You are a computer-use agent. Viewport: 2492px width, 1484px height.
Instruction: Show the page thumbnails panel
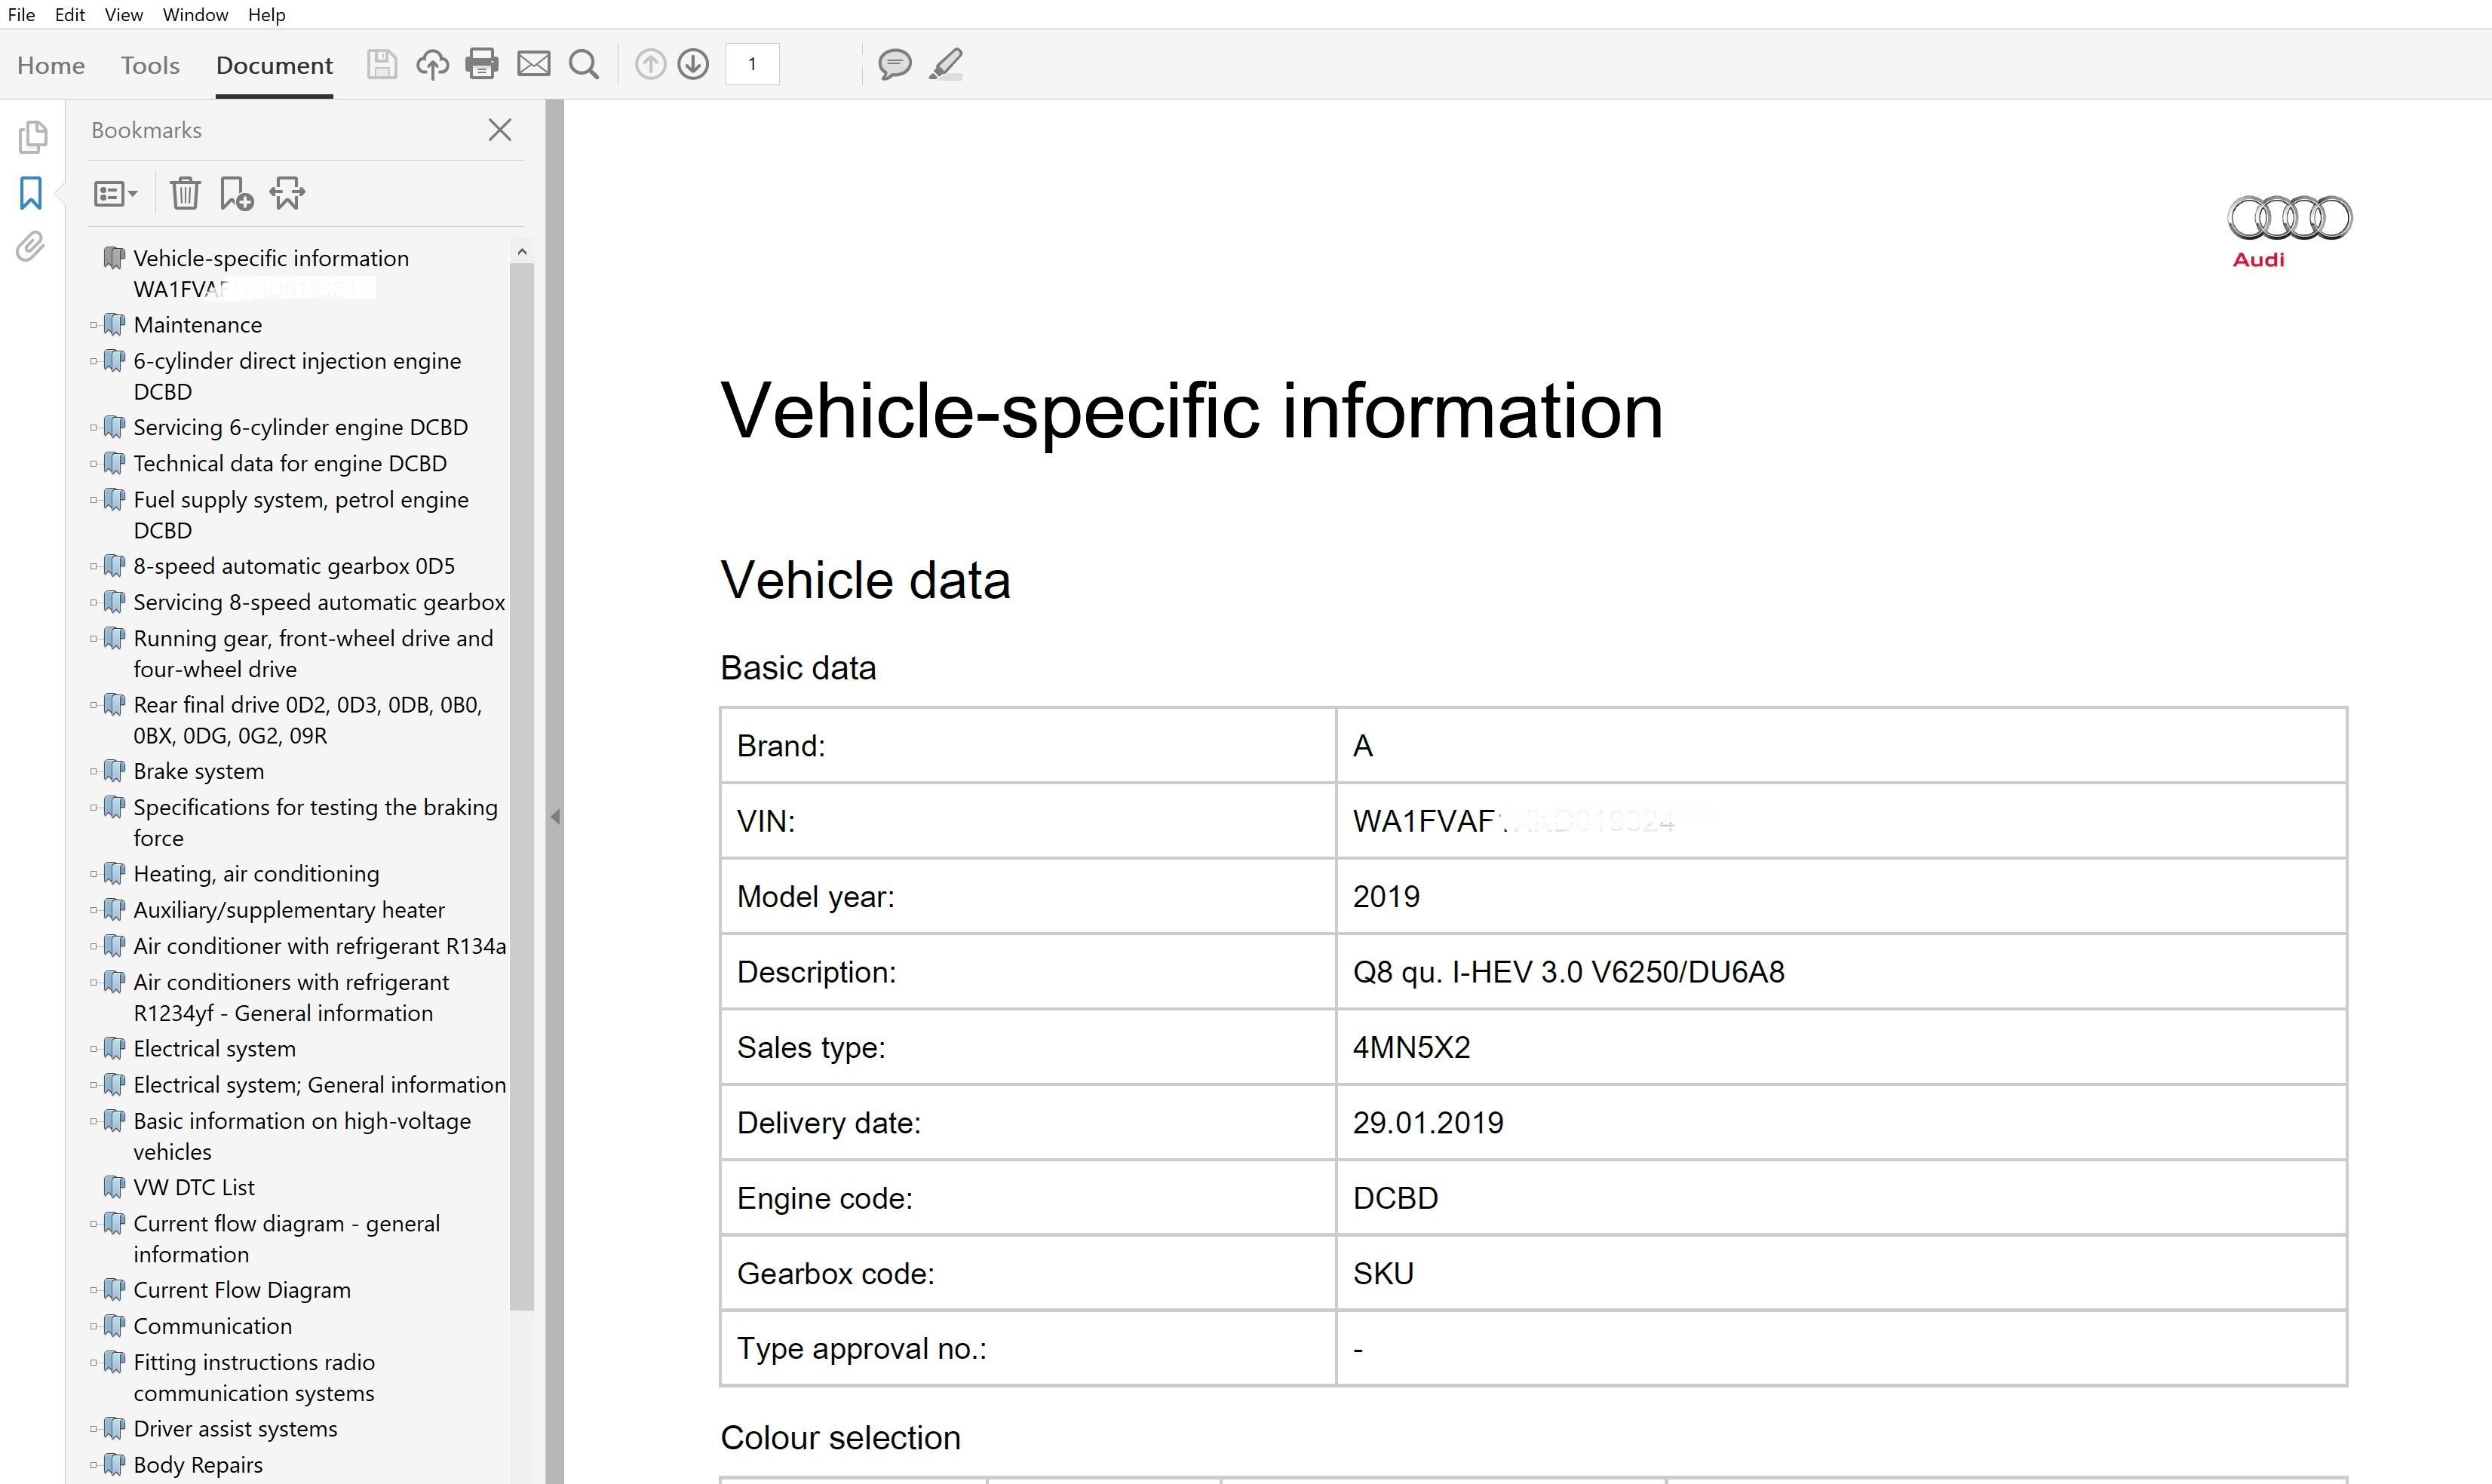point(32,137)
